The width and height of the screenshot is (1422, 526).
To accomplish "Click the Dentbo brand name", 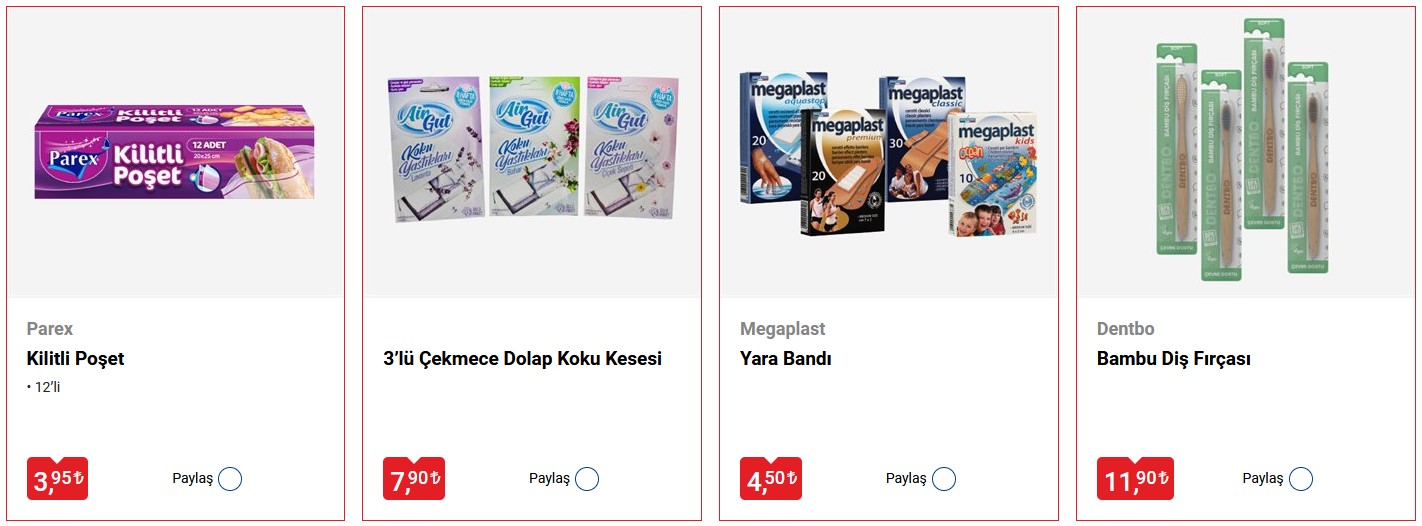I will (1126, 329).
